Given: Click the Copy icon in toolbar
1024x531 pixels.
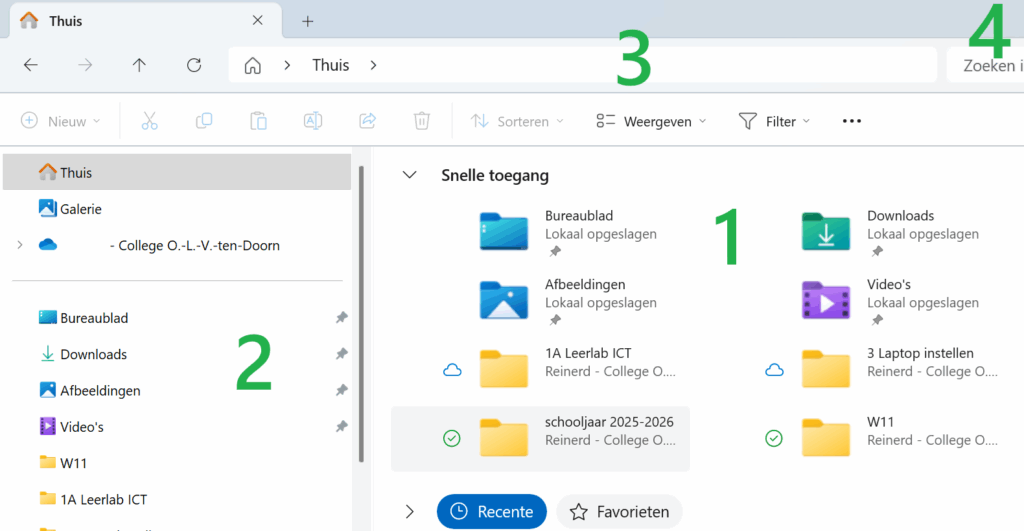Looking at the screenshot, I should coord(204,121).
